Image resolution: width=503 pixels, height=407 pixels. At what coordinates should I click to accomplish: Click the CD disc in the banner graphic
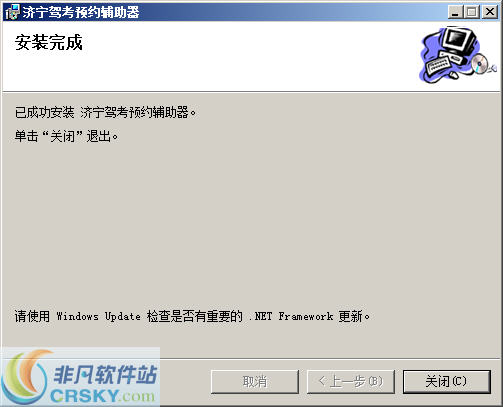point(480,63)
